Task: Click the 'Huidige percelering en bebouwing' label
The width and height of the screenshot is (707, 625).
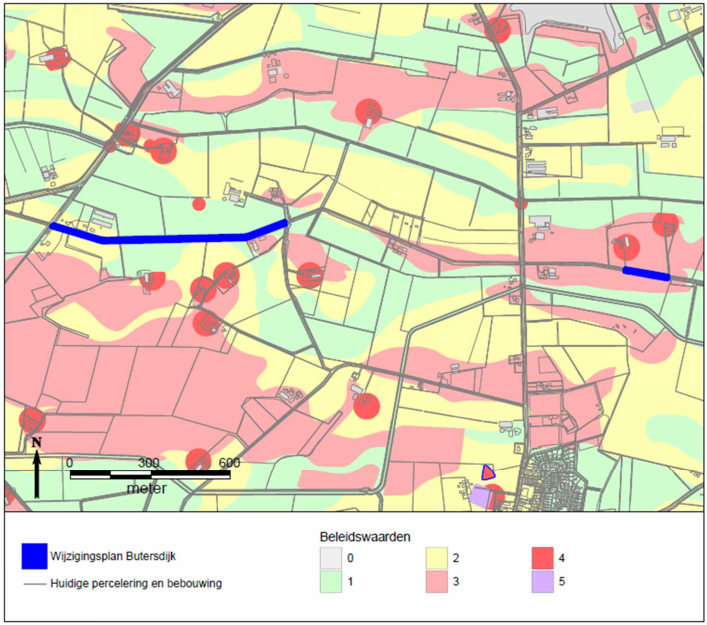Action: pos(136,584)
